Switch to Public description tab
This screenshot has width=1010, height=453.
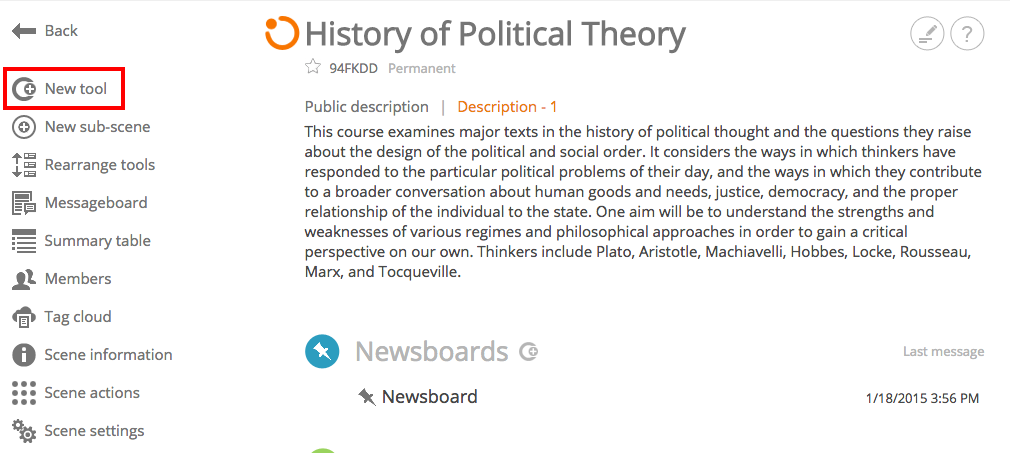[367, 107]
